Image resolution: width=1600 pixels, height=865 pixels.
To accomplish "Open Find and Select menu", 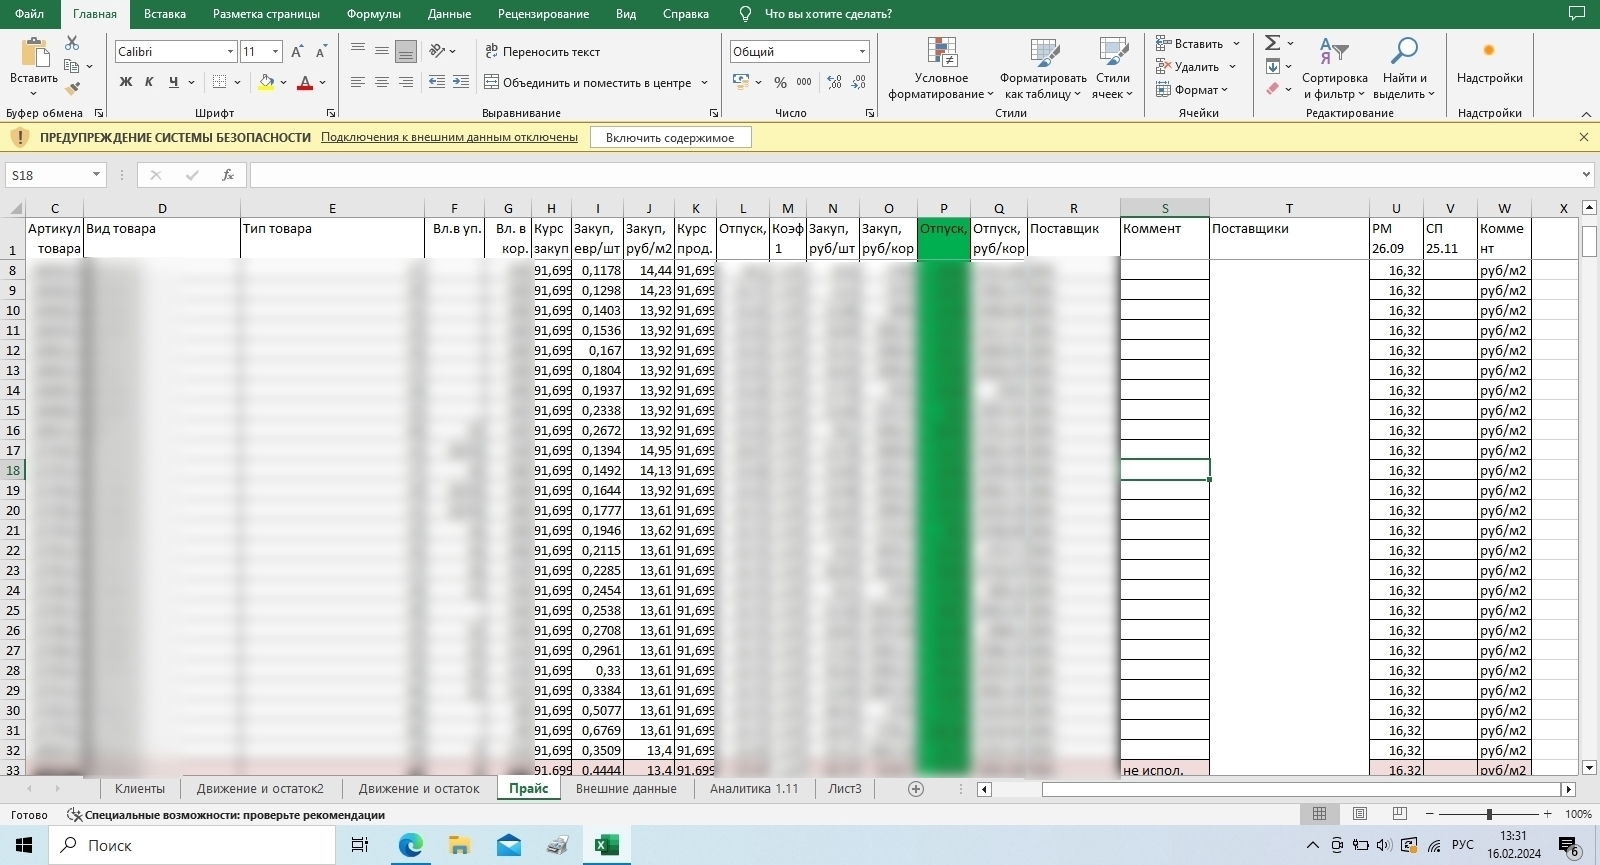I will pyautogui.click(x=1404, y=69).
